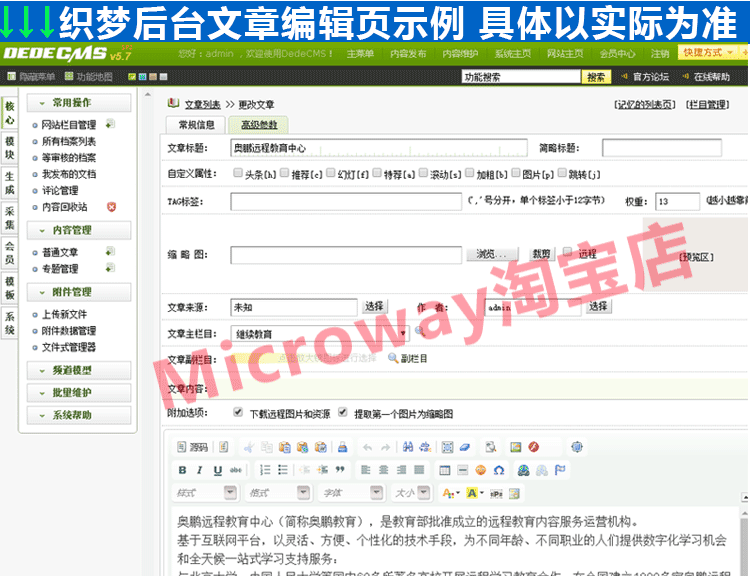Uncheck 提取第一个图片为缩略图 option
The width and height of the screenshot is (750, 576).
click(x=342, y=412)
